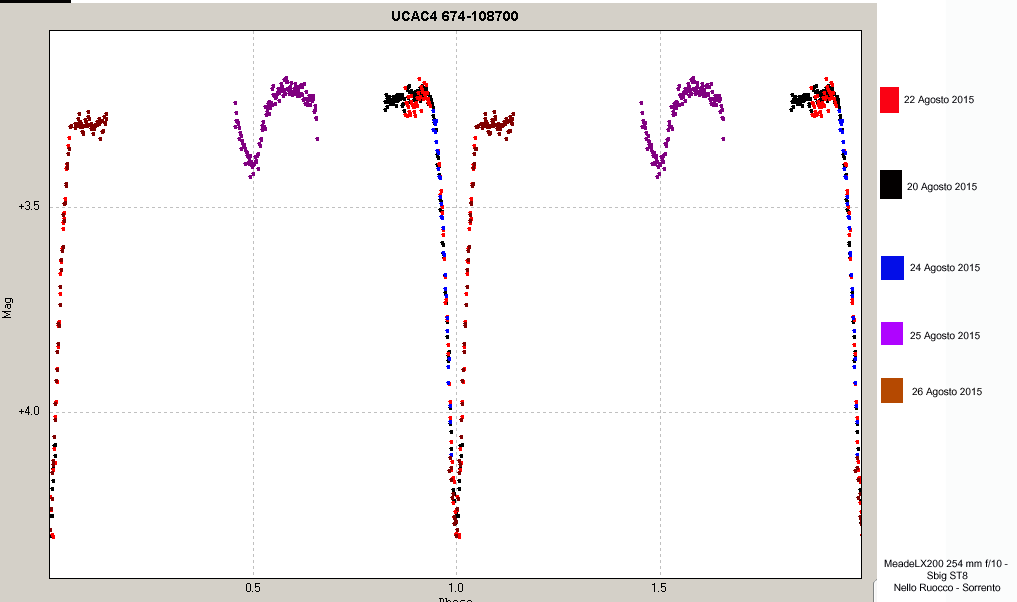Click the Sbig ST8 credit line
The height and width of the screenshot is (602, 1017).
coord(947,576)
